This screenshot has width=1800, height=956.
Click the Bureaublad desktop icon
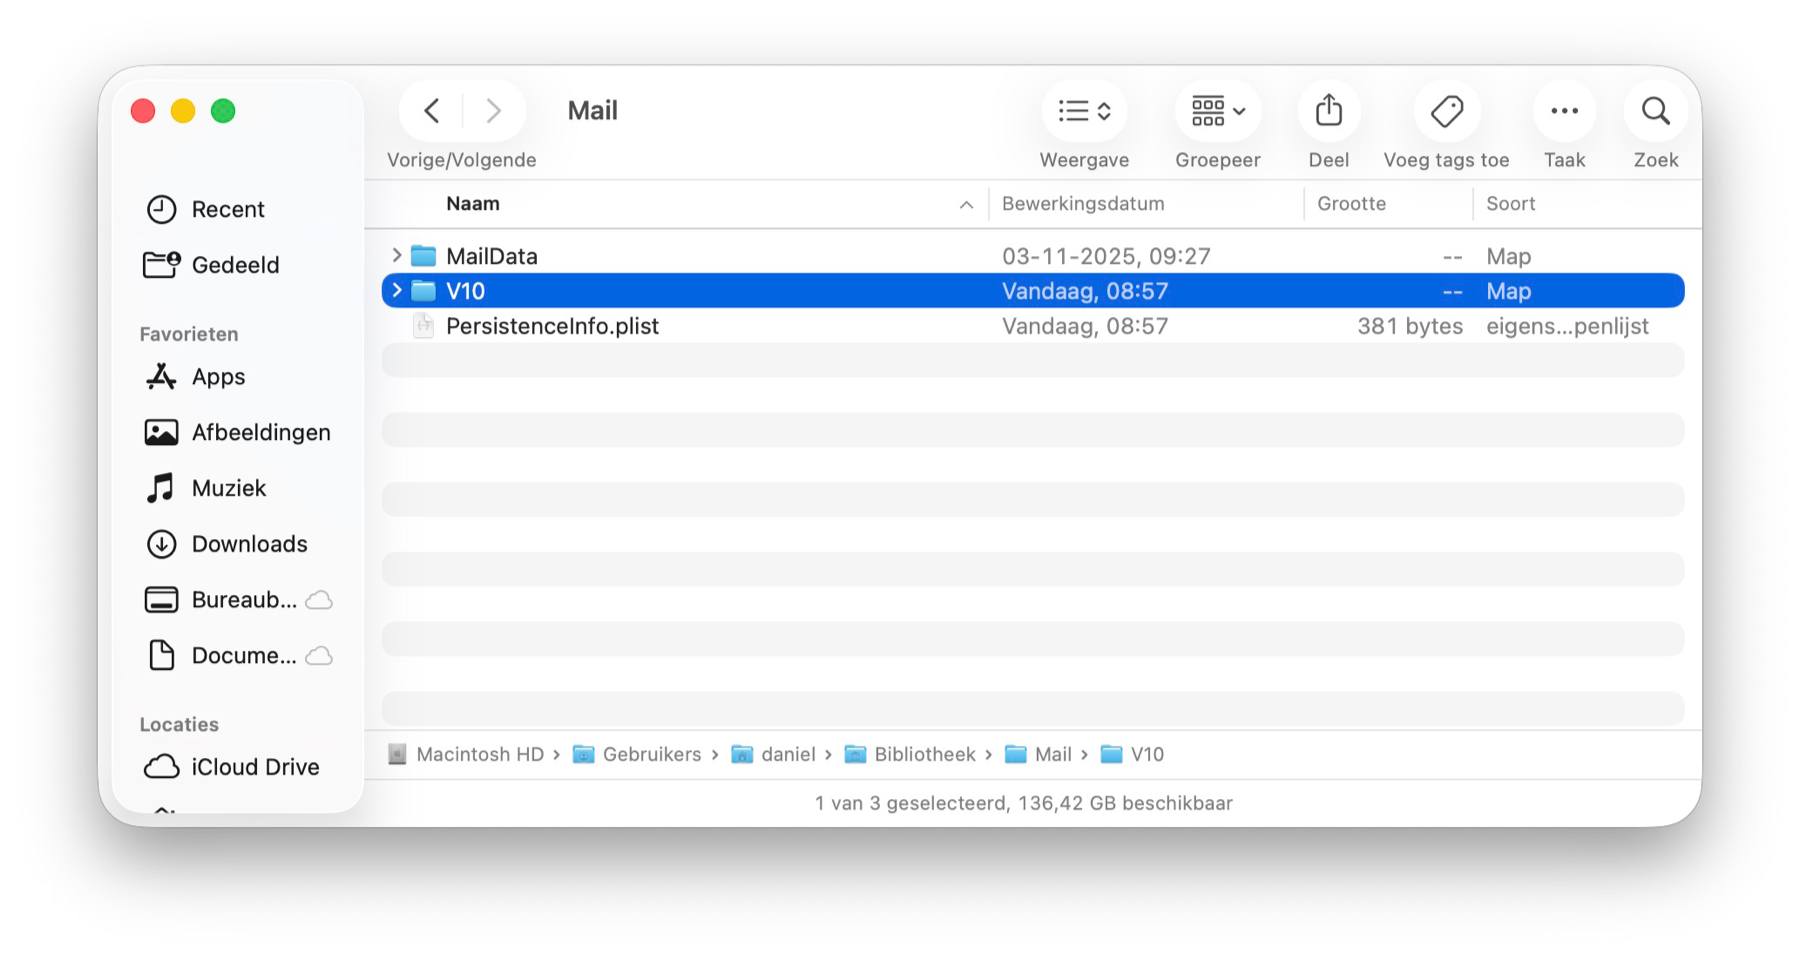pos(161,600)
